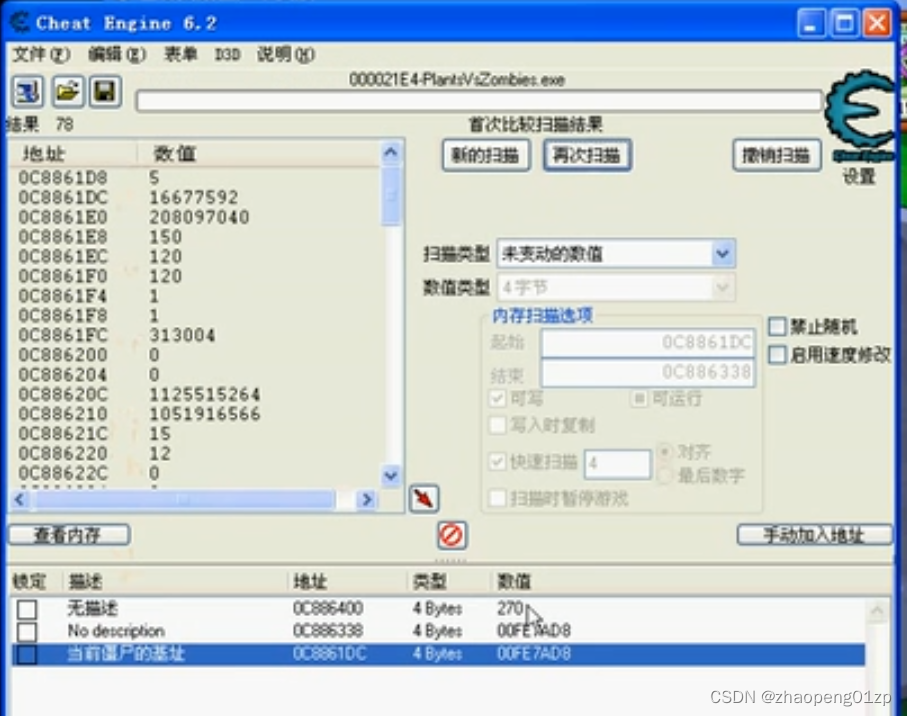This screenshot has width=907, height=716.
Task: Click the 手动加入地址 button
Action: pyautogui.click(x=814, y=534)
